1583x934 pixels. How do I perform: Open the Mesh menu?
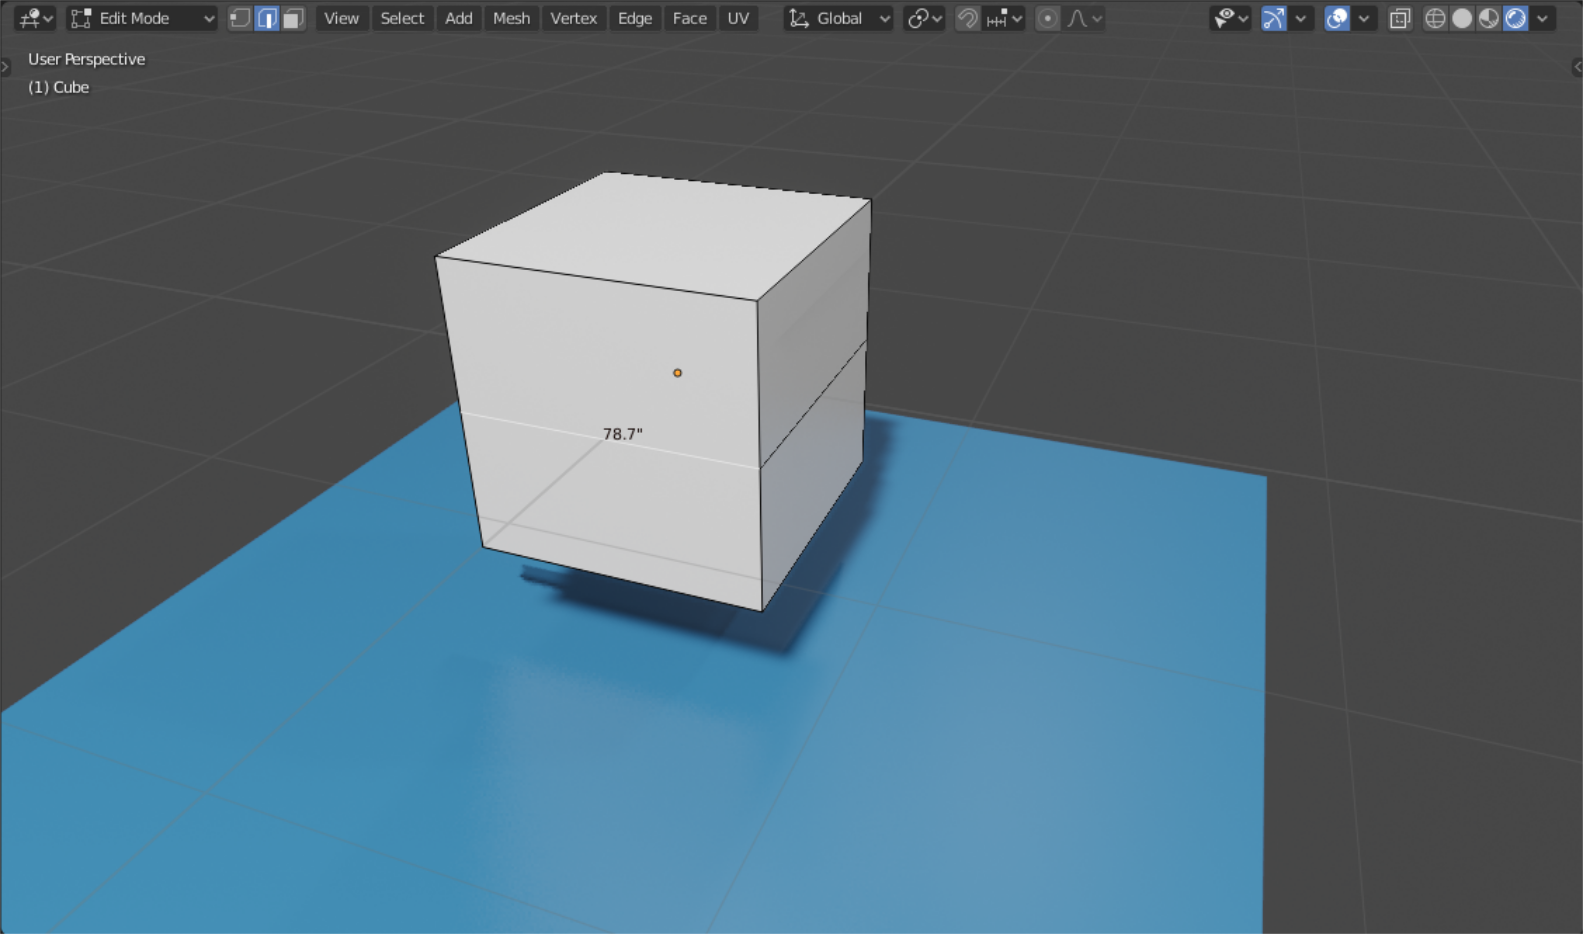512,18
